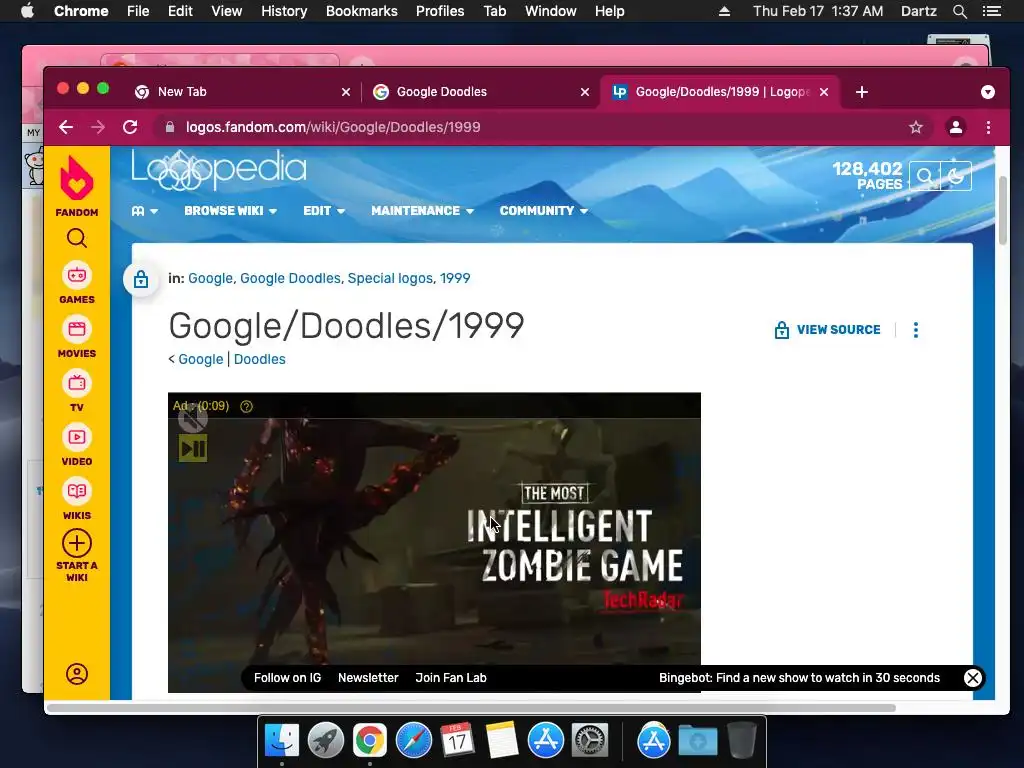The width and height of the screenshot is (1024, 768).
Task: Open System Preferences from the Dock
Action: [590, 741]
